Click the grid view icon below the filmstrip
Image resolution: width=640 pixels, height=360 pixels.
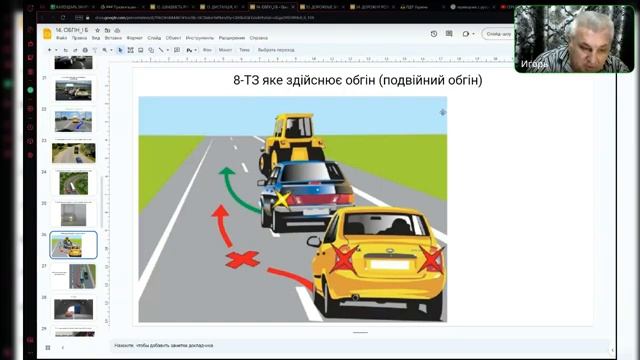(x=48, y=347)
